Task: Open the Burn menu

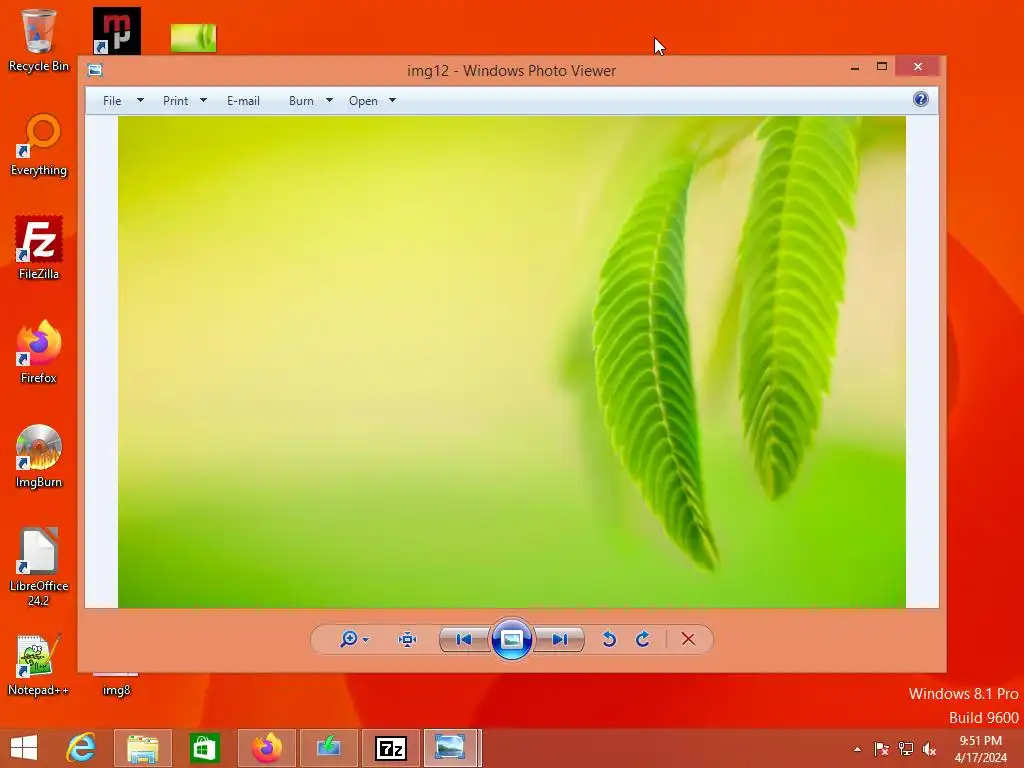Action: coord(301,101)
